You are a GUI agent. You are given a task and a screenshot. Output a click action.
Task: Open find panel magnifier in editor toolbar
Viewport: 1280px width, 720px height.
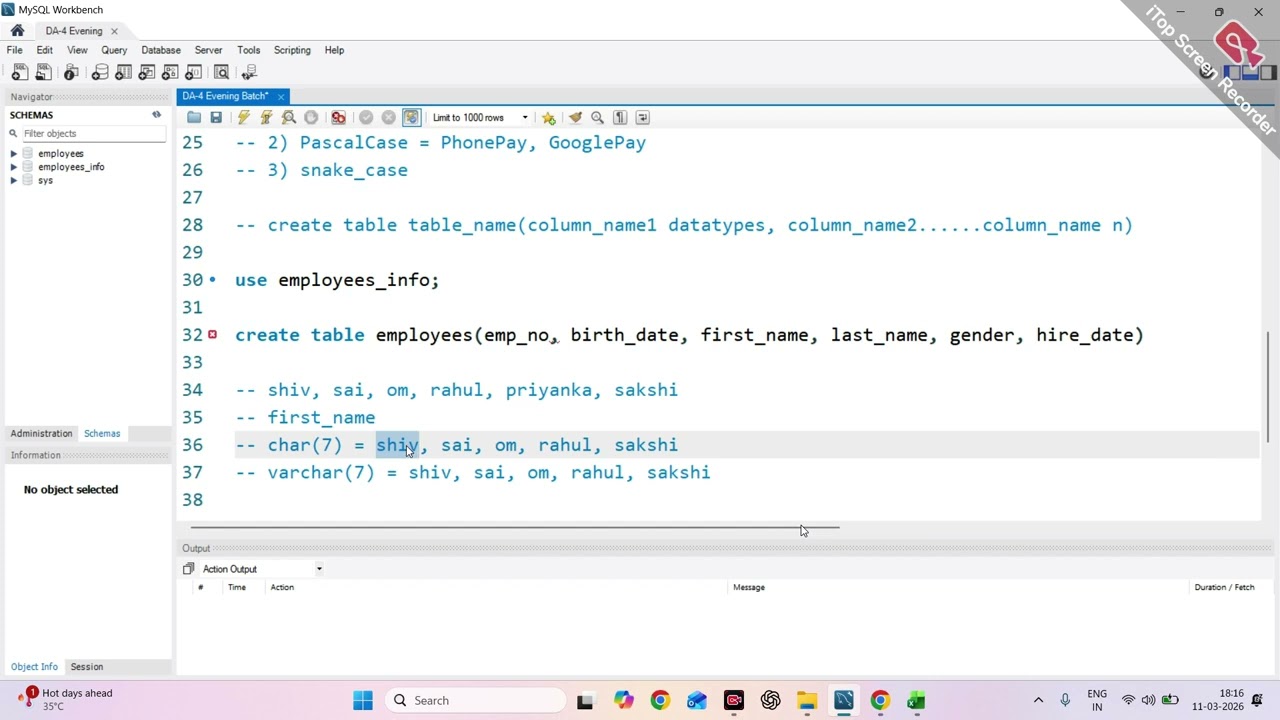coord(598,118)
